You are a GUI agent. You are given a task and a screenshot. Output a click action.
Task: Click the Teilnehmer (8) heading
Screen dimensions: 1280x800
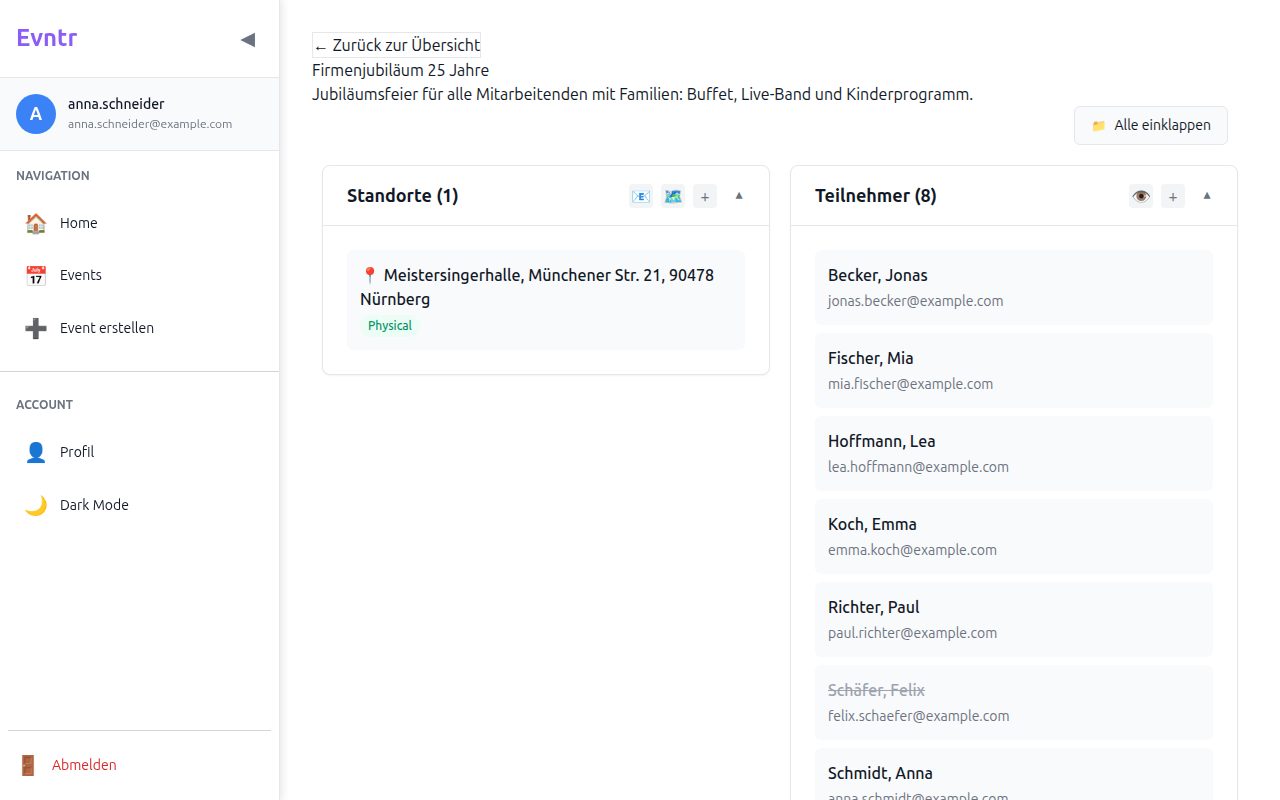pyautogui.click(x=876, y=196)
